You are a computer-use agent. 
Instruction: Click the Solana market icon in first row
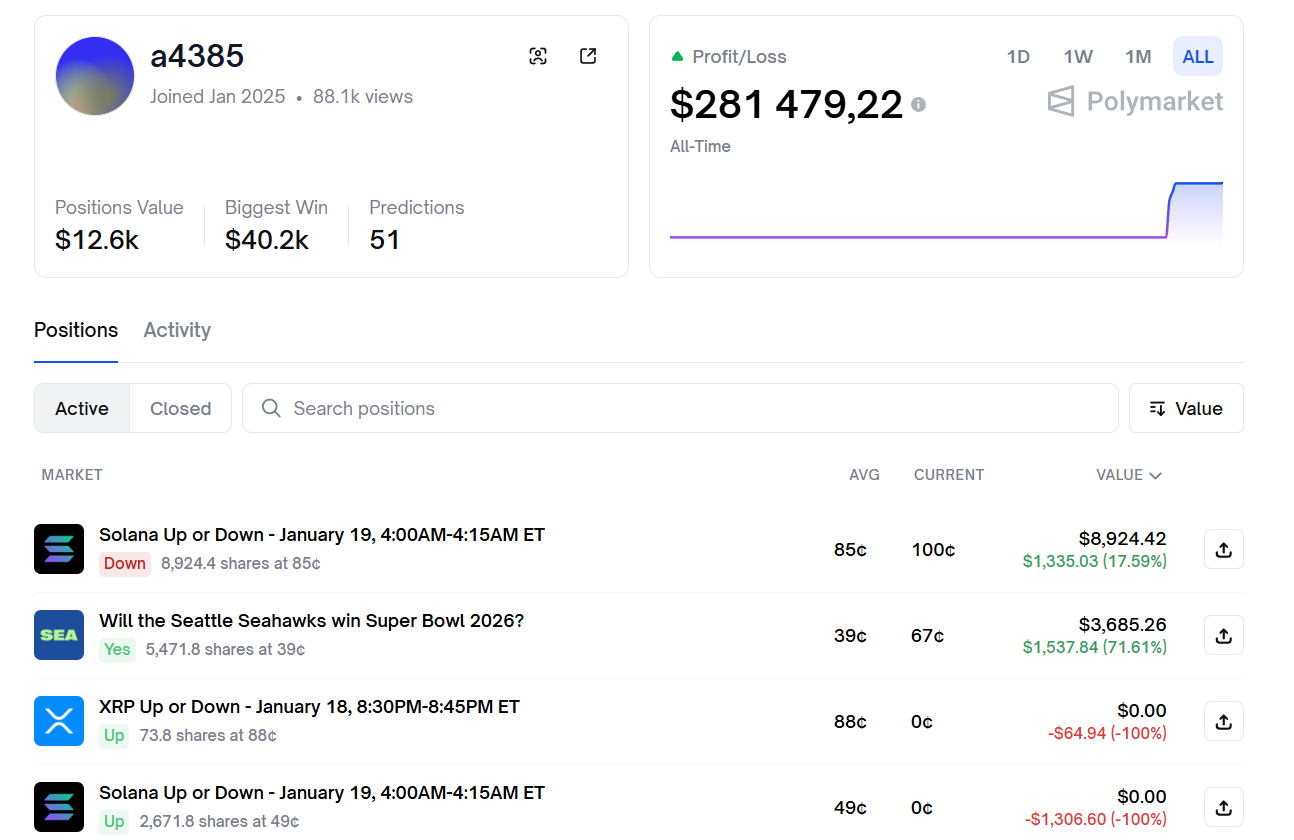point(59,549)
